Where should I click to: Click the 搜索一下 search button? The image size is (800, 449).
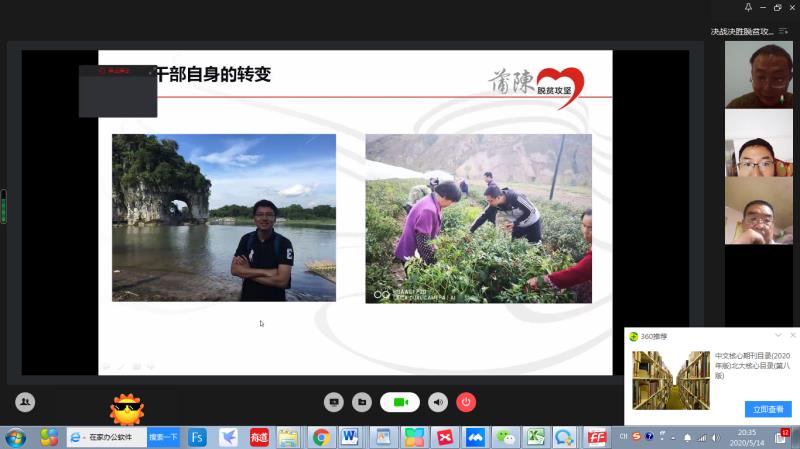163,437
